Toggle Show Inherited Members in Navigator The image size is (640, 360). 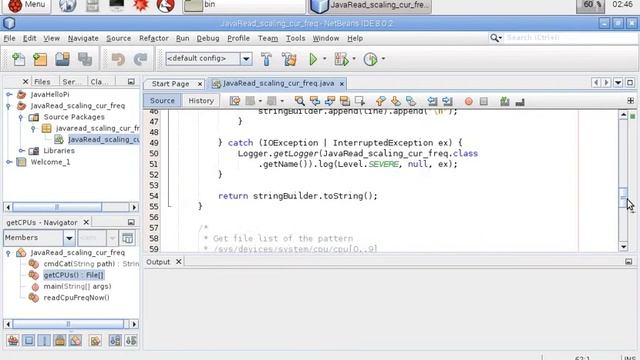(13, 340)
